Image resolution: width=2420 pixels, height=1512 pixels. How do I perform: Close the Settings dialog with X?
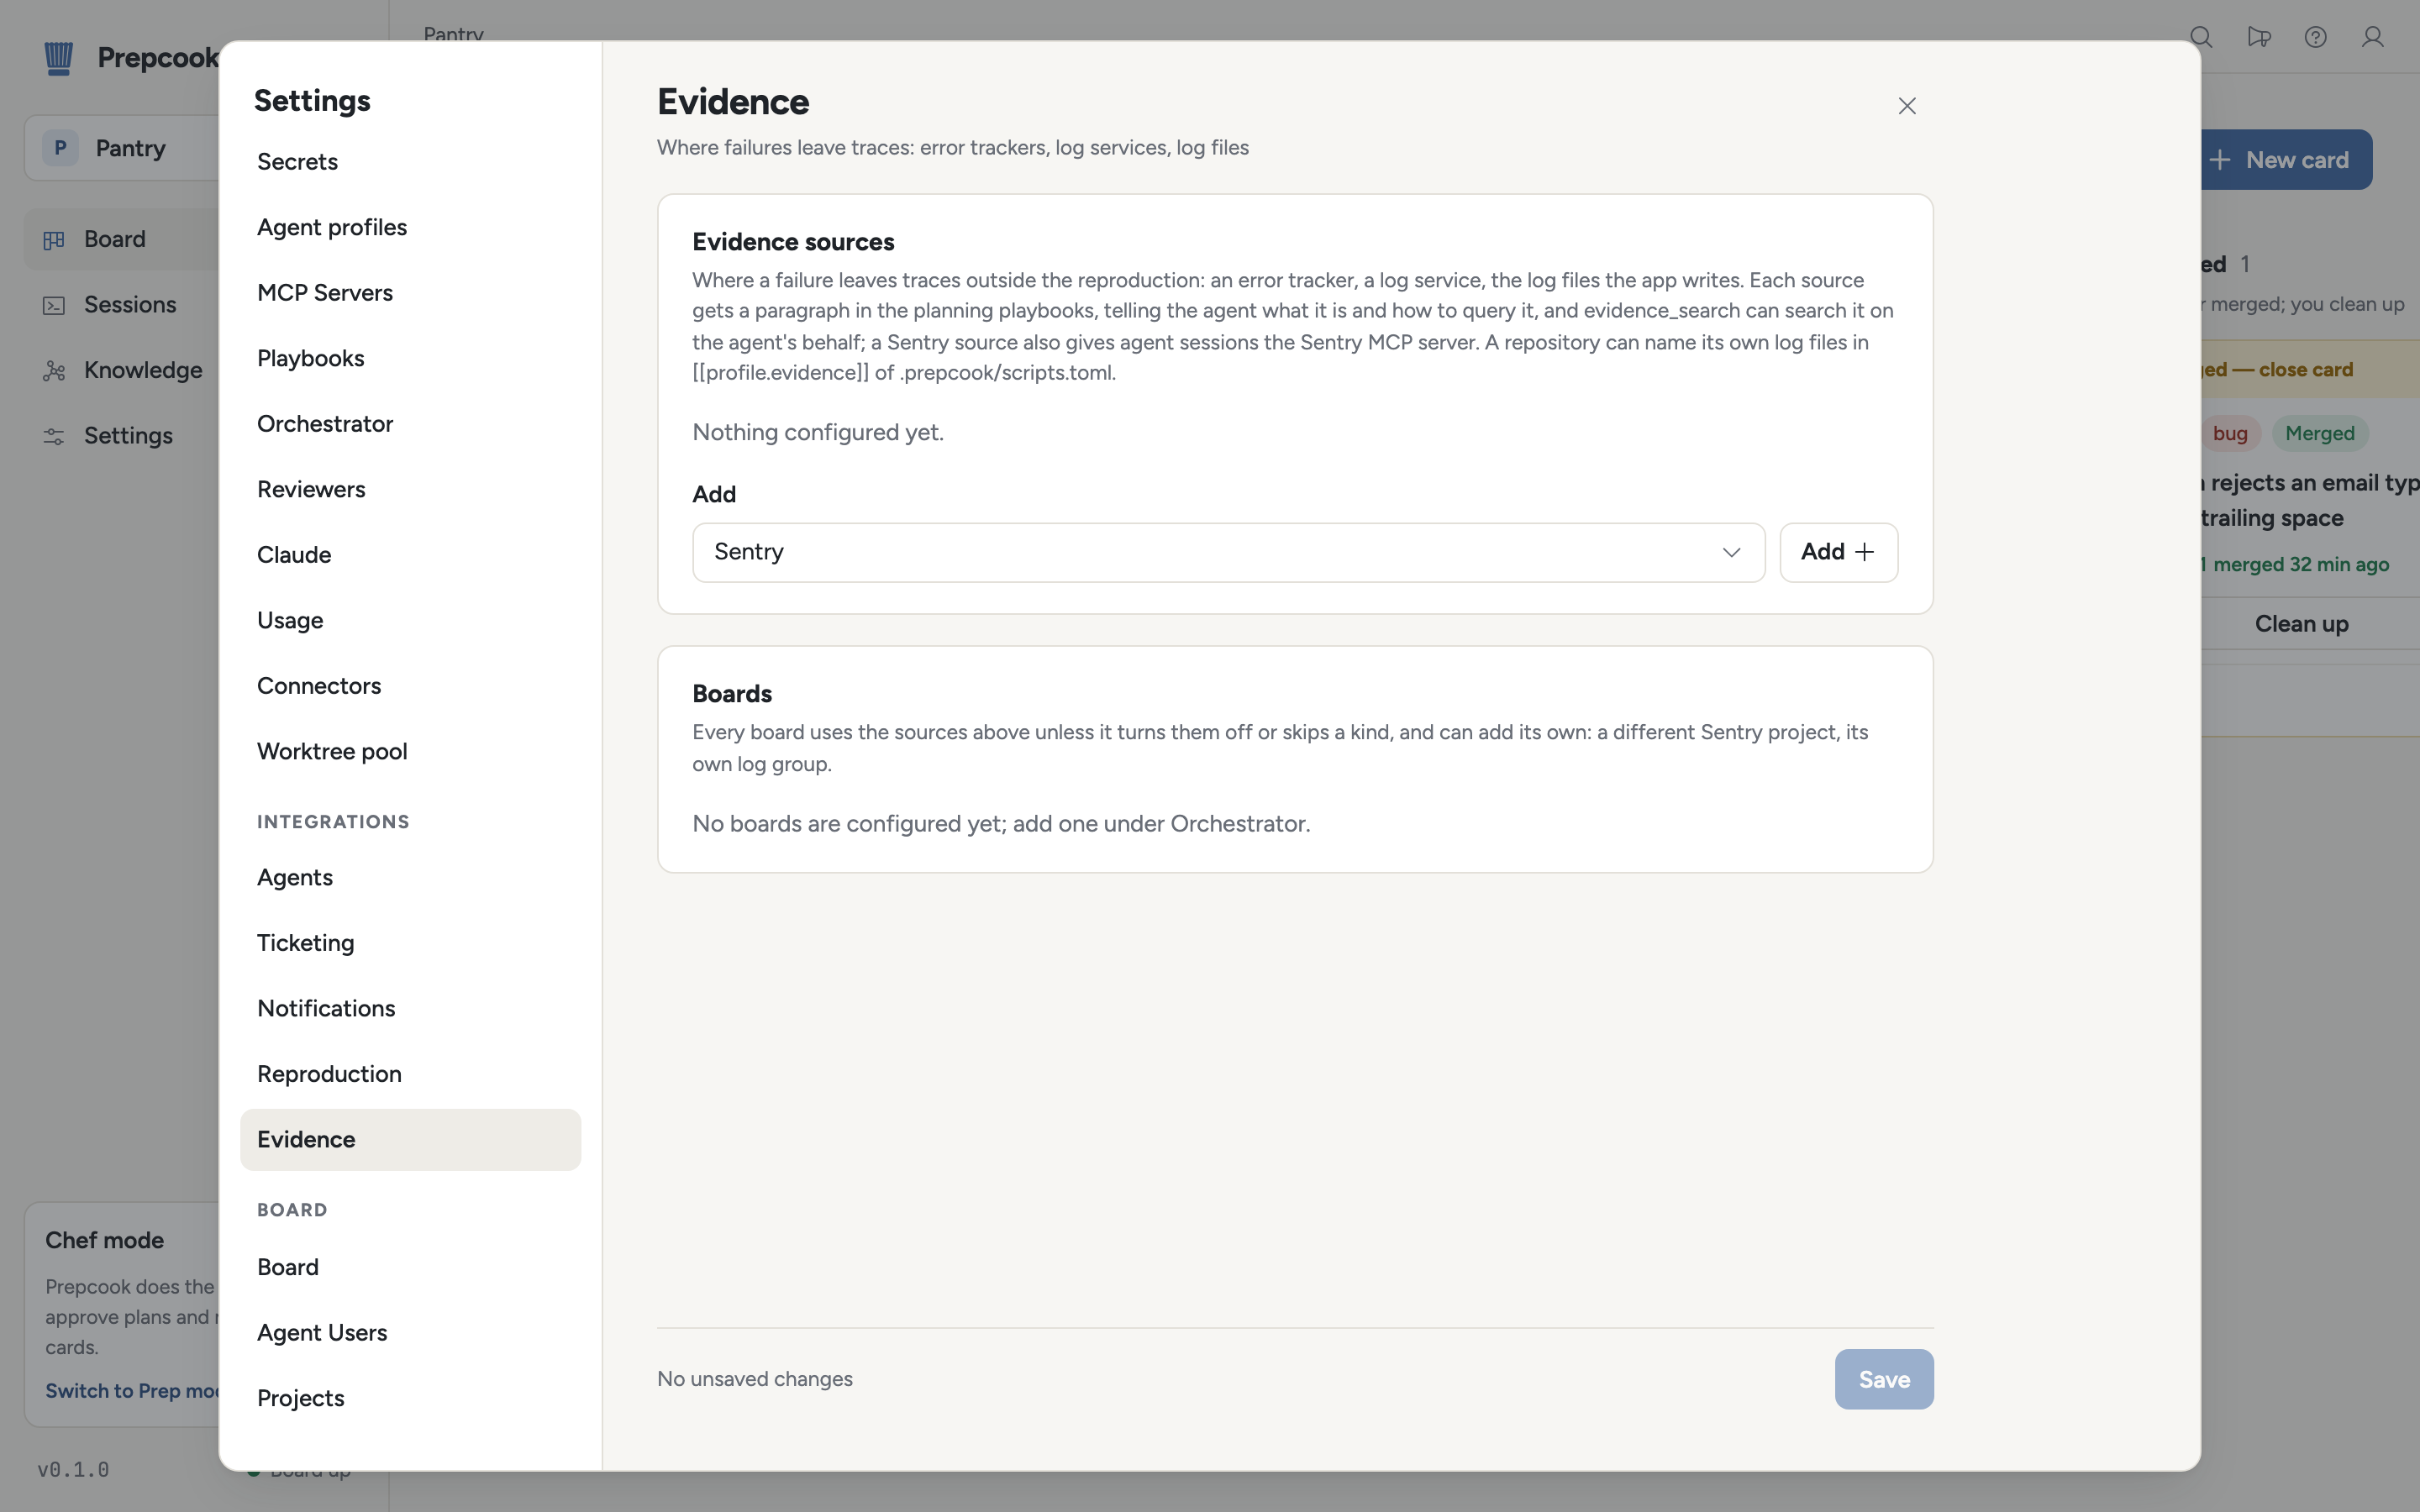(x=1907, y=106)
